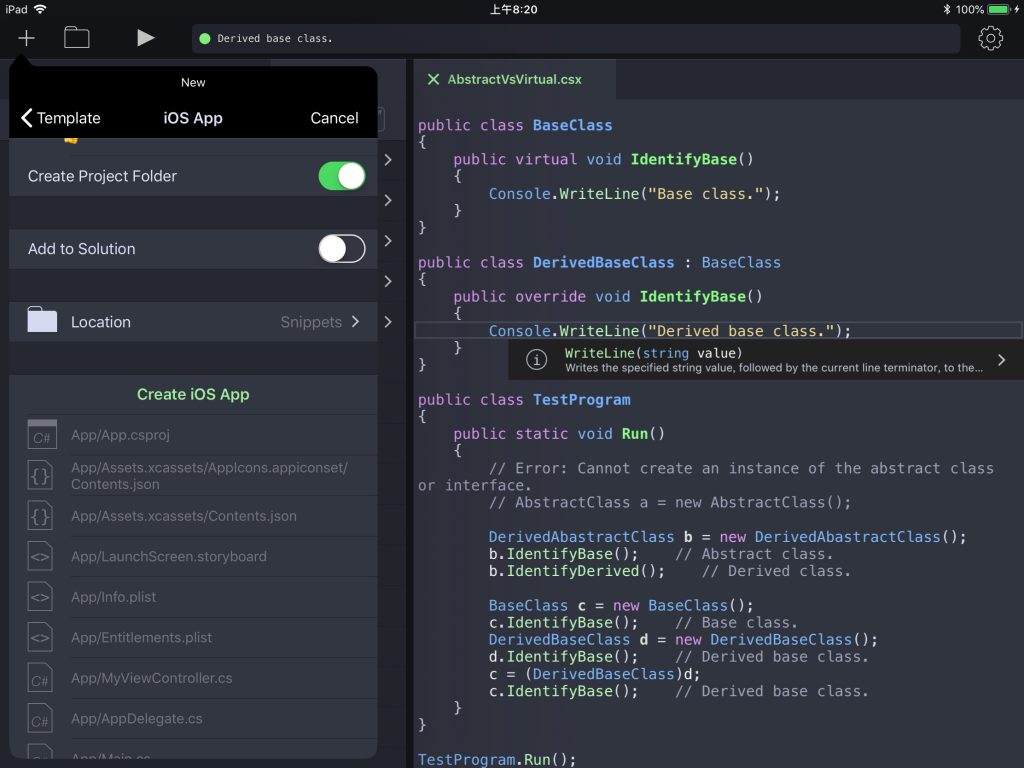
Task: Click C# icon beside AppDelegate.cs
Action: [x=40, y=719]
